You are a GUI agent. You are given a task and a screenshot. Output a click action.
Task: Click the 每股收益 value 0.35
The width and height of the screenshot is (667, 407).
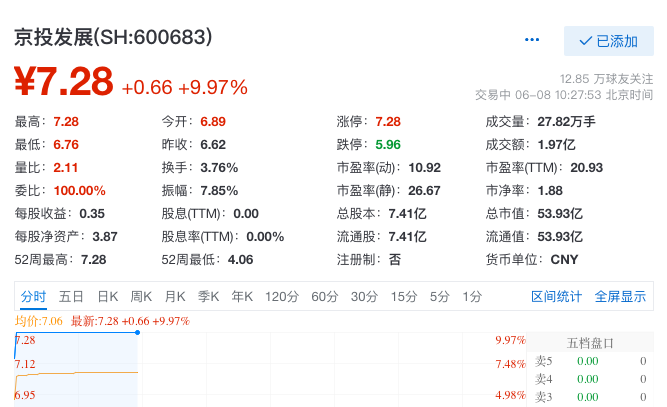pos(92,213)
